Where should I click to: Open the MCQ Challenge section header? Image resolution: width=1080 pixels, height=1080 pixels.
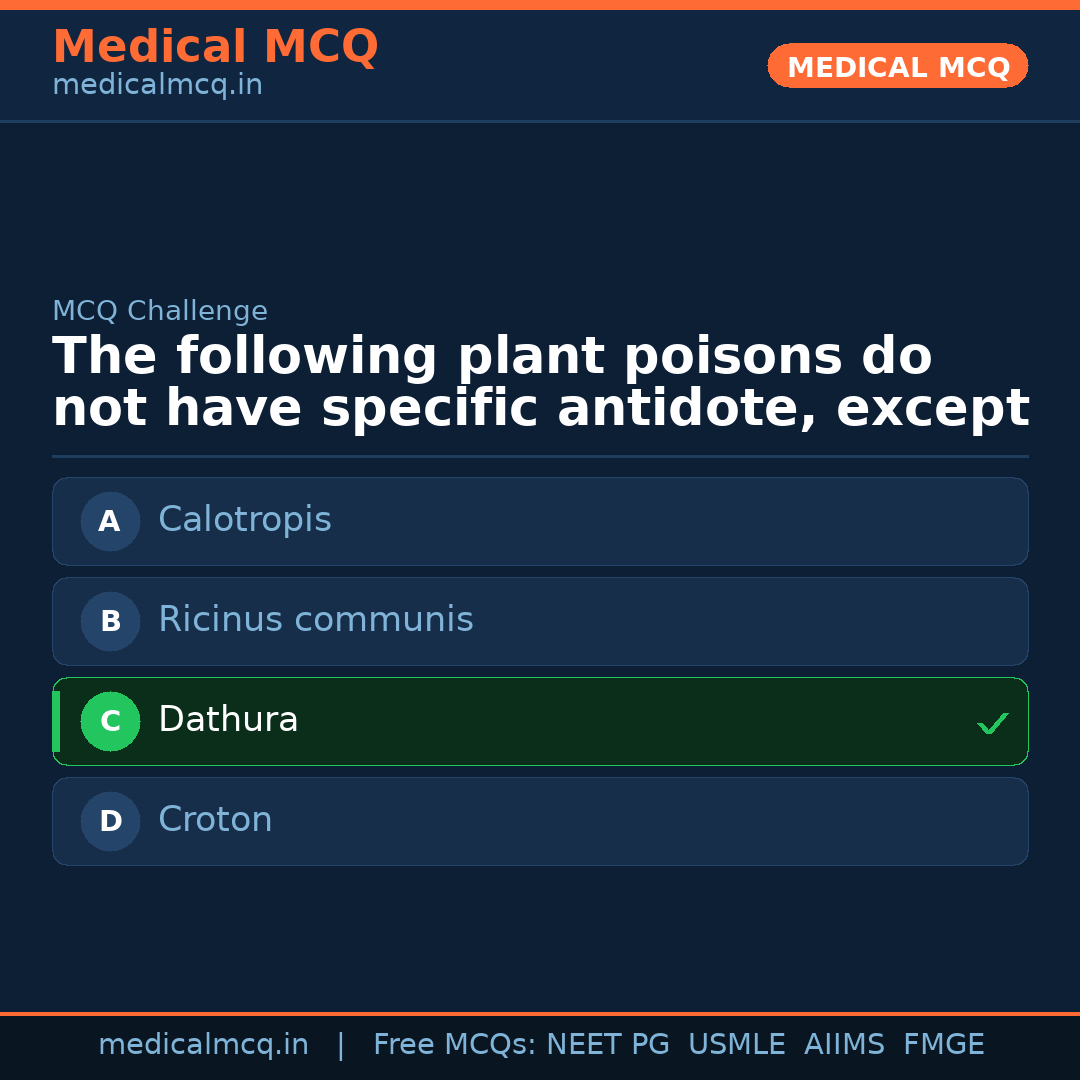coord(160,311)
